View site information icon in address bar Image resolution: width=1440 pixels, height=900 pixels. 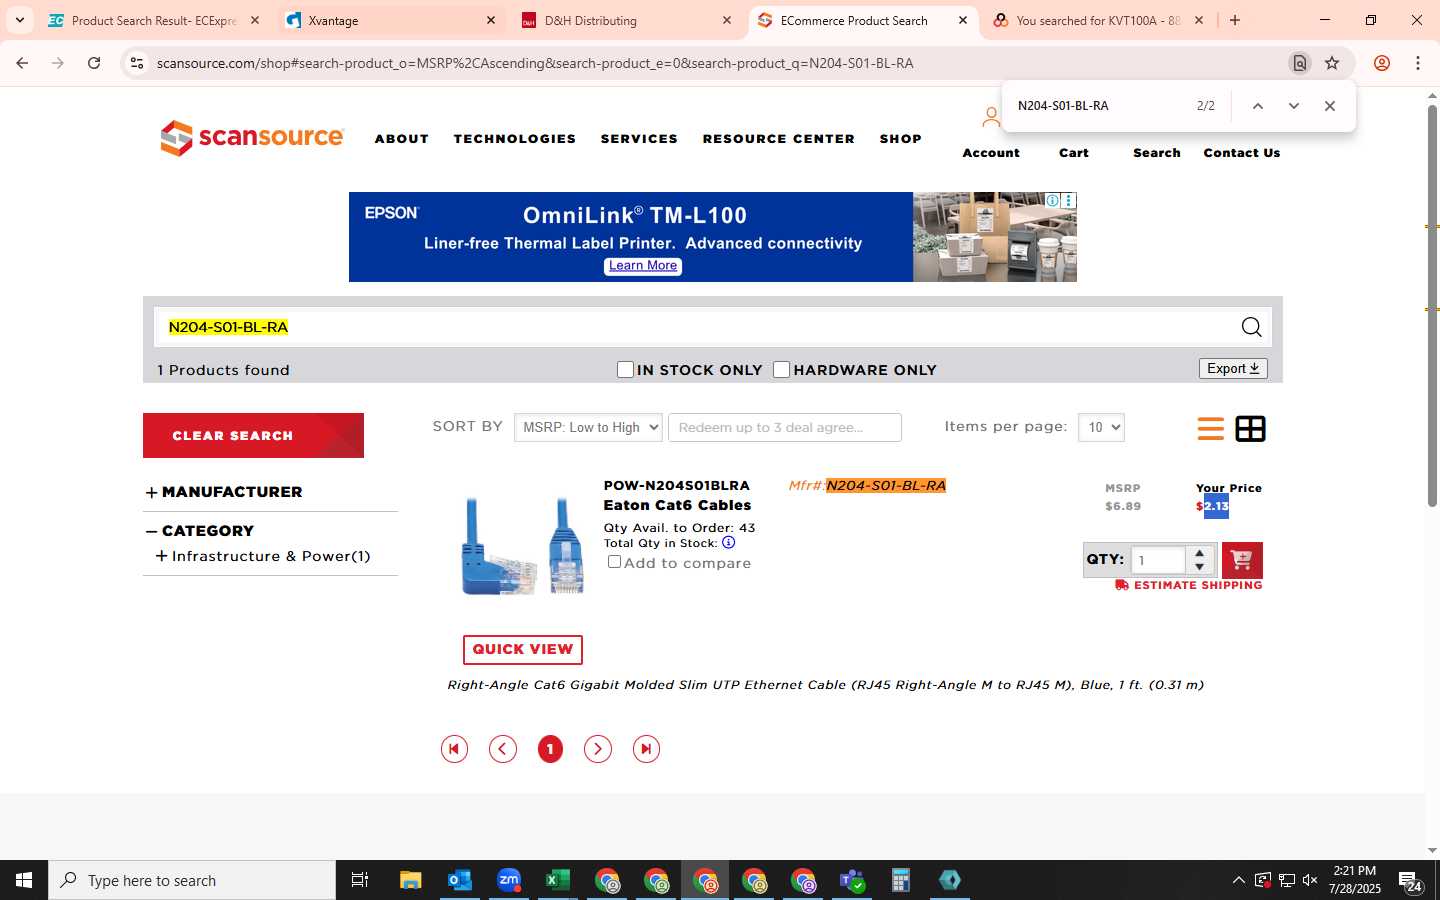pyautogui.click(x=137, y=63)
